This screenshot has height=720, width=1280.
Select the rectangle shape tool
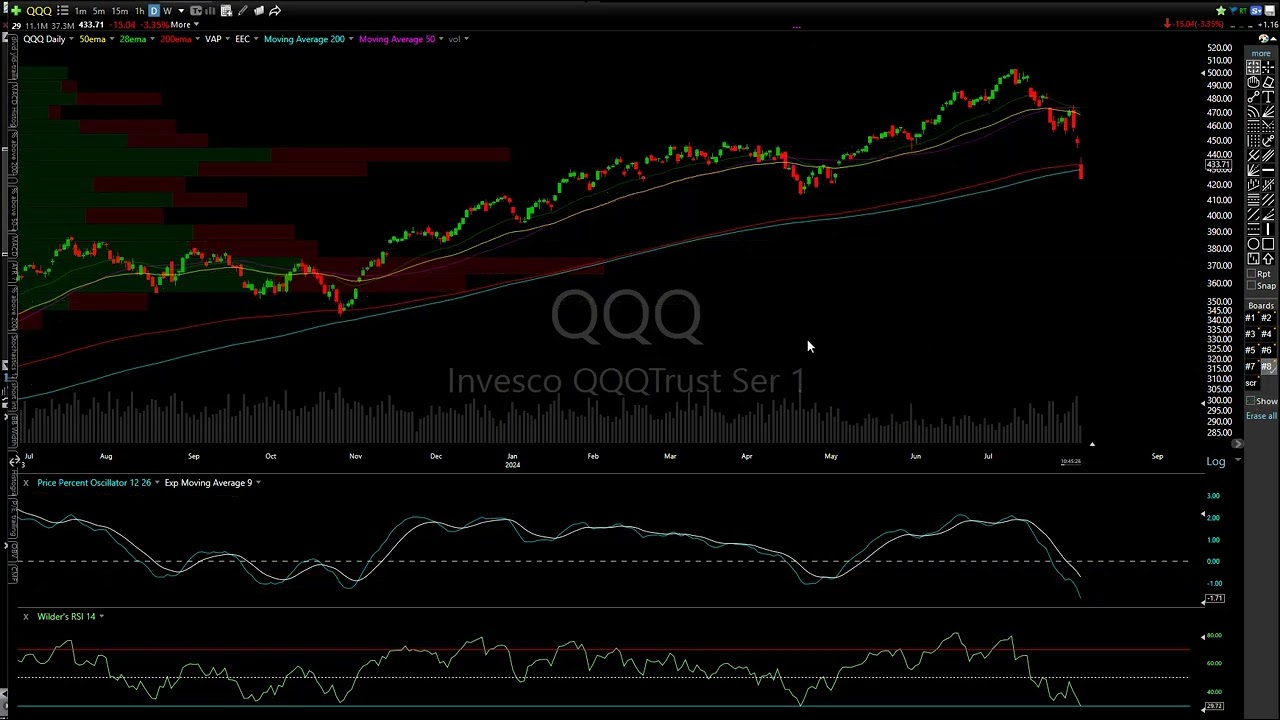1268,243
